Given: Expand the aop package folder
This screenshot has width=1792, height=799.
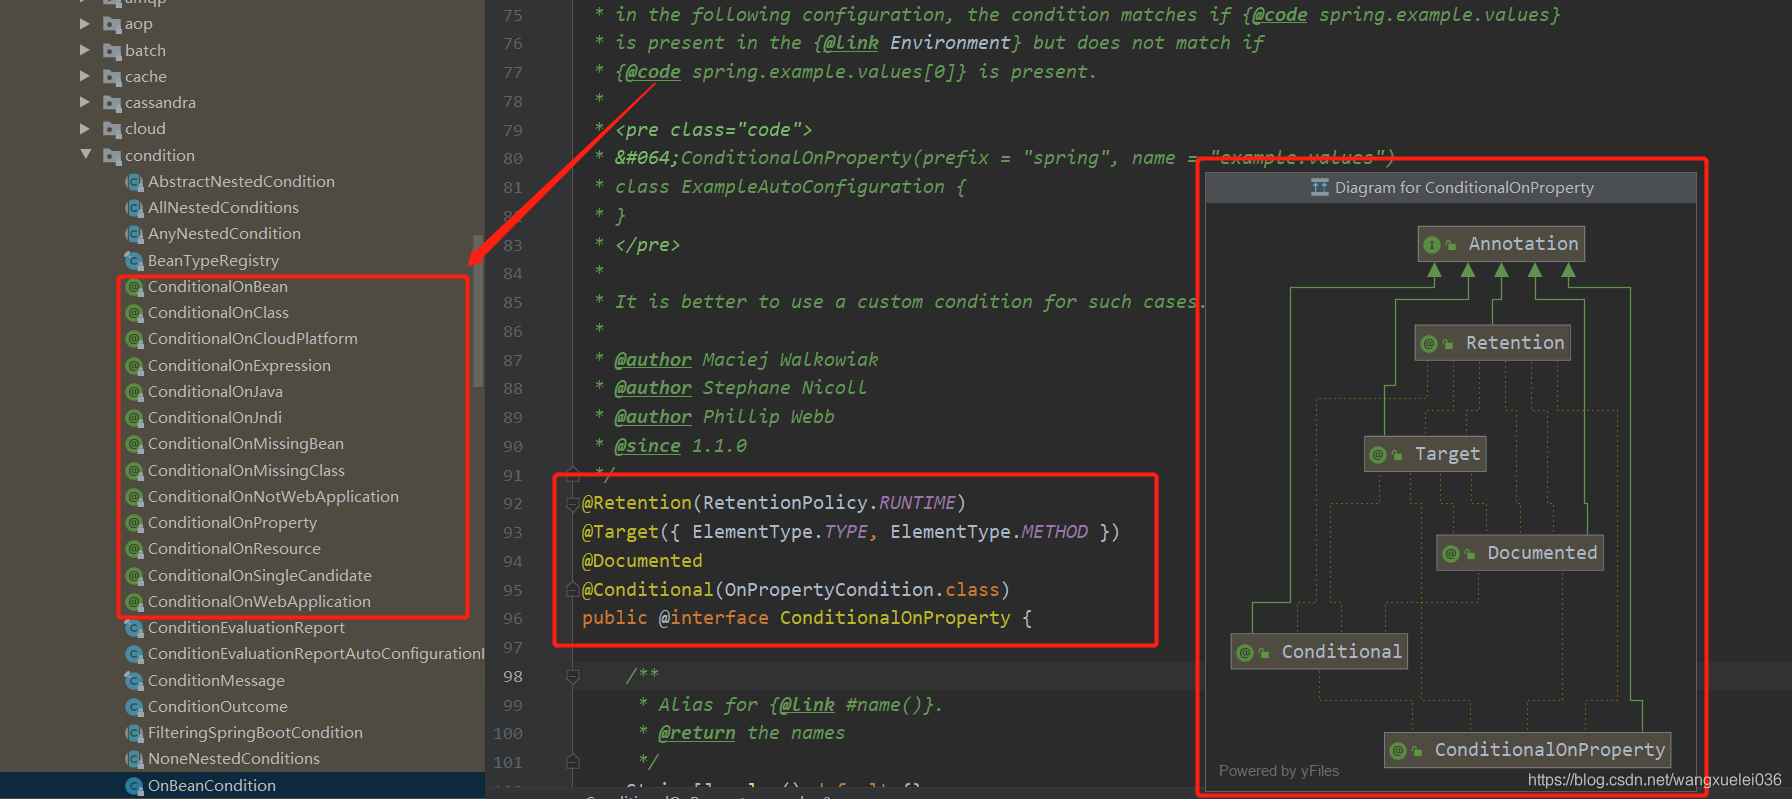Looking at the screenshot, I should [85, 23].
